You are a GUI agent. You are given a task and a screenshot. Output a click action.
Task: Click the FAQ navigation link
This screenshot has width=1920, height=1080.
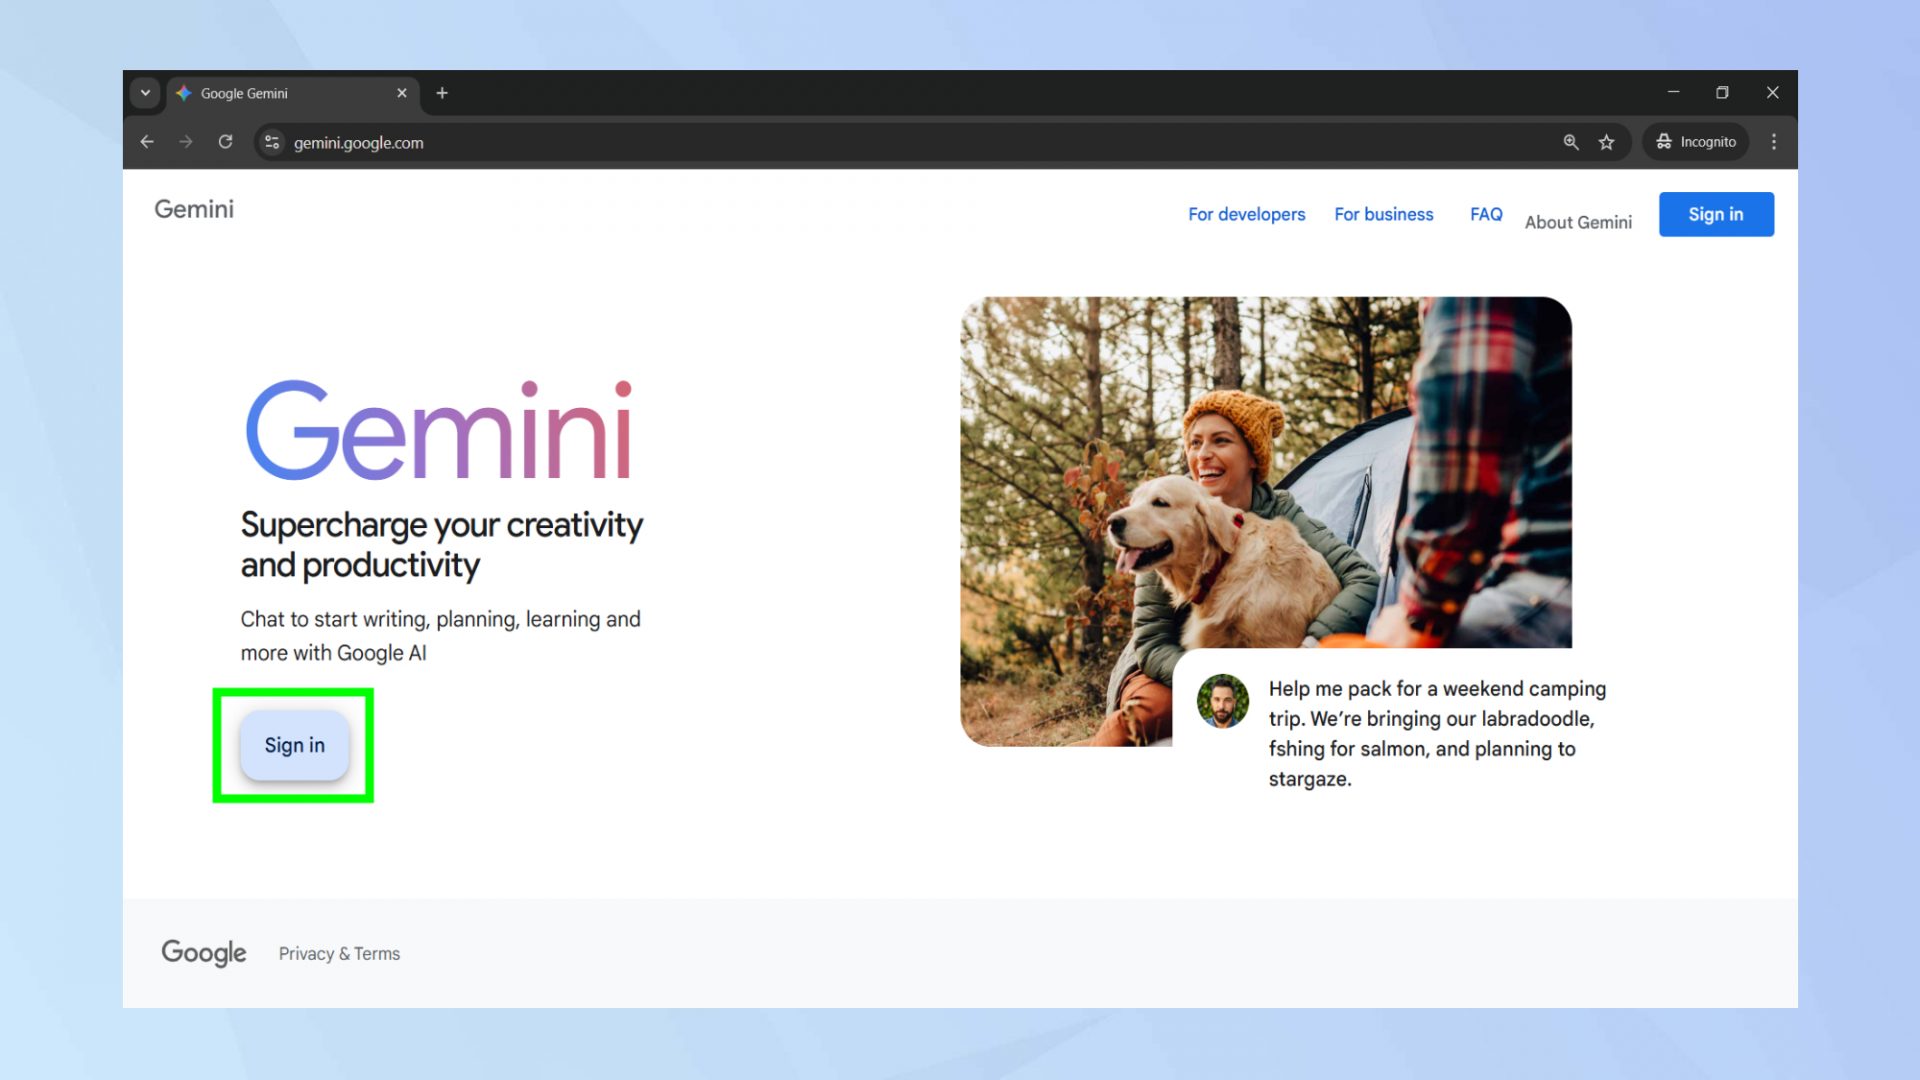1485,214
